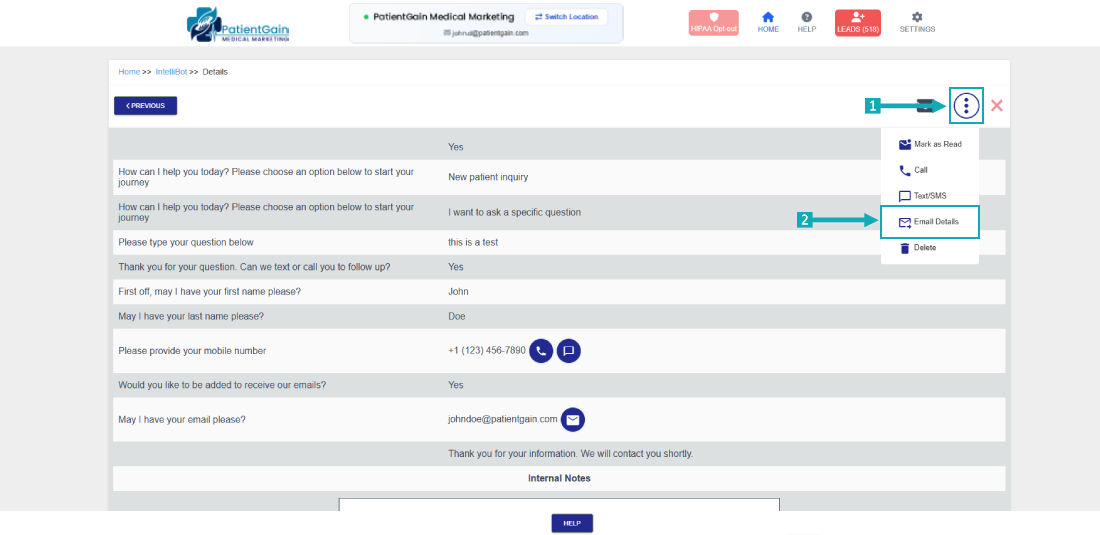The height and width of the screenshot is (535, 1100).
Task: Click the phone number +1 (123) 456-7890
Action: 487,351
